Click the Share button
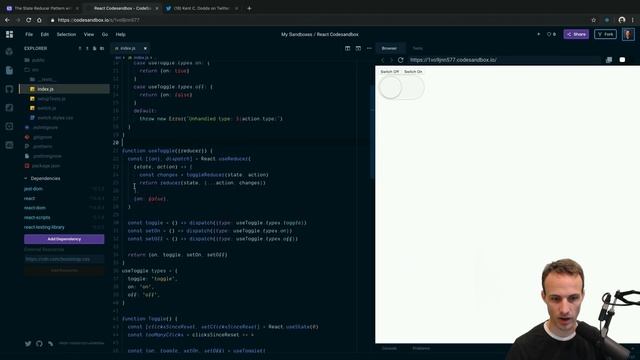The height and width of the screenshot is (360, 640). pyautogui.click(x=576, y=34)
